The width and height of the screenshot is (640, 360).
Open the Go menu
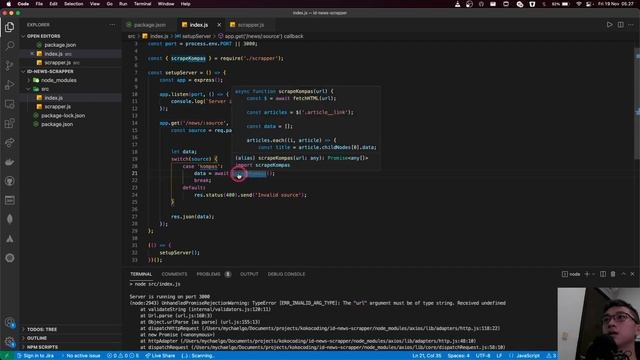(109, 4)
